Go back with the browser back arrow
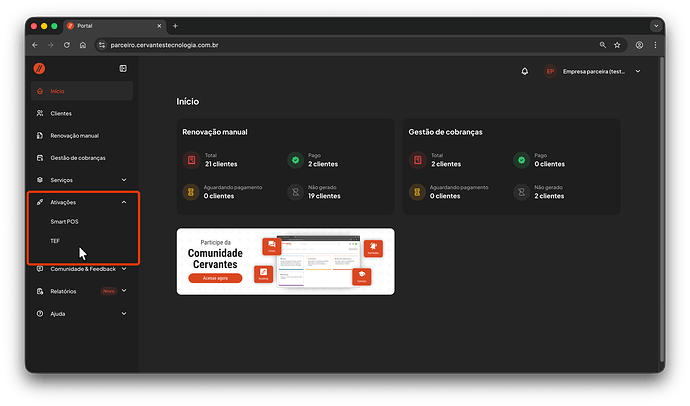Image resolution: width=690 pixels, height=406 pixels. 36,45
